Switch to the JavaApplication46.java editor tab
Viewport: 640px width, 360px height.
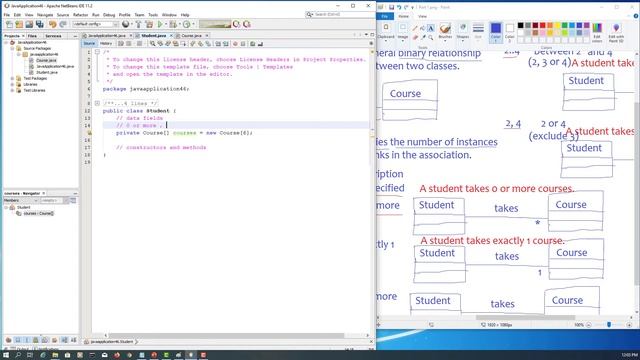coord(107,36)
